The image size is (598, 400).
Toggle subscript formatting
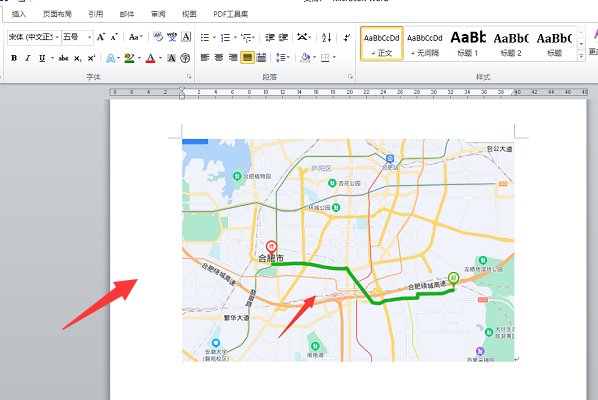pyautogui.click(x=78, y=58)
